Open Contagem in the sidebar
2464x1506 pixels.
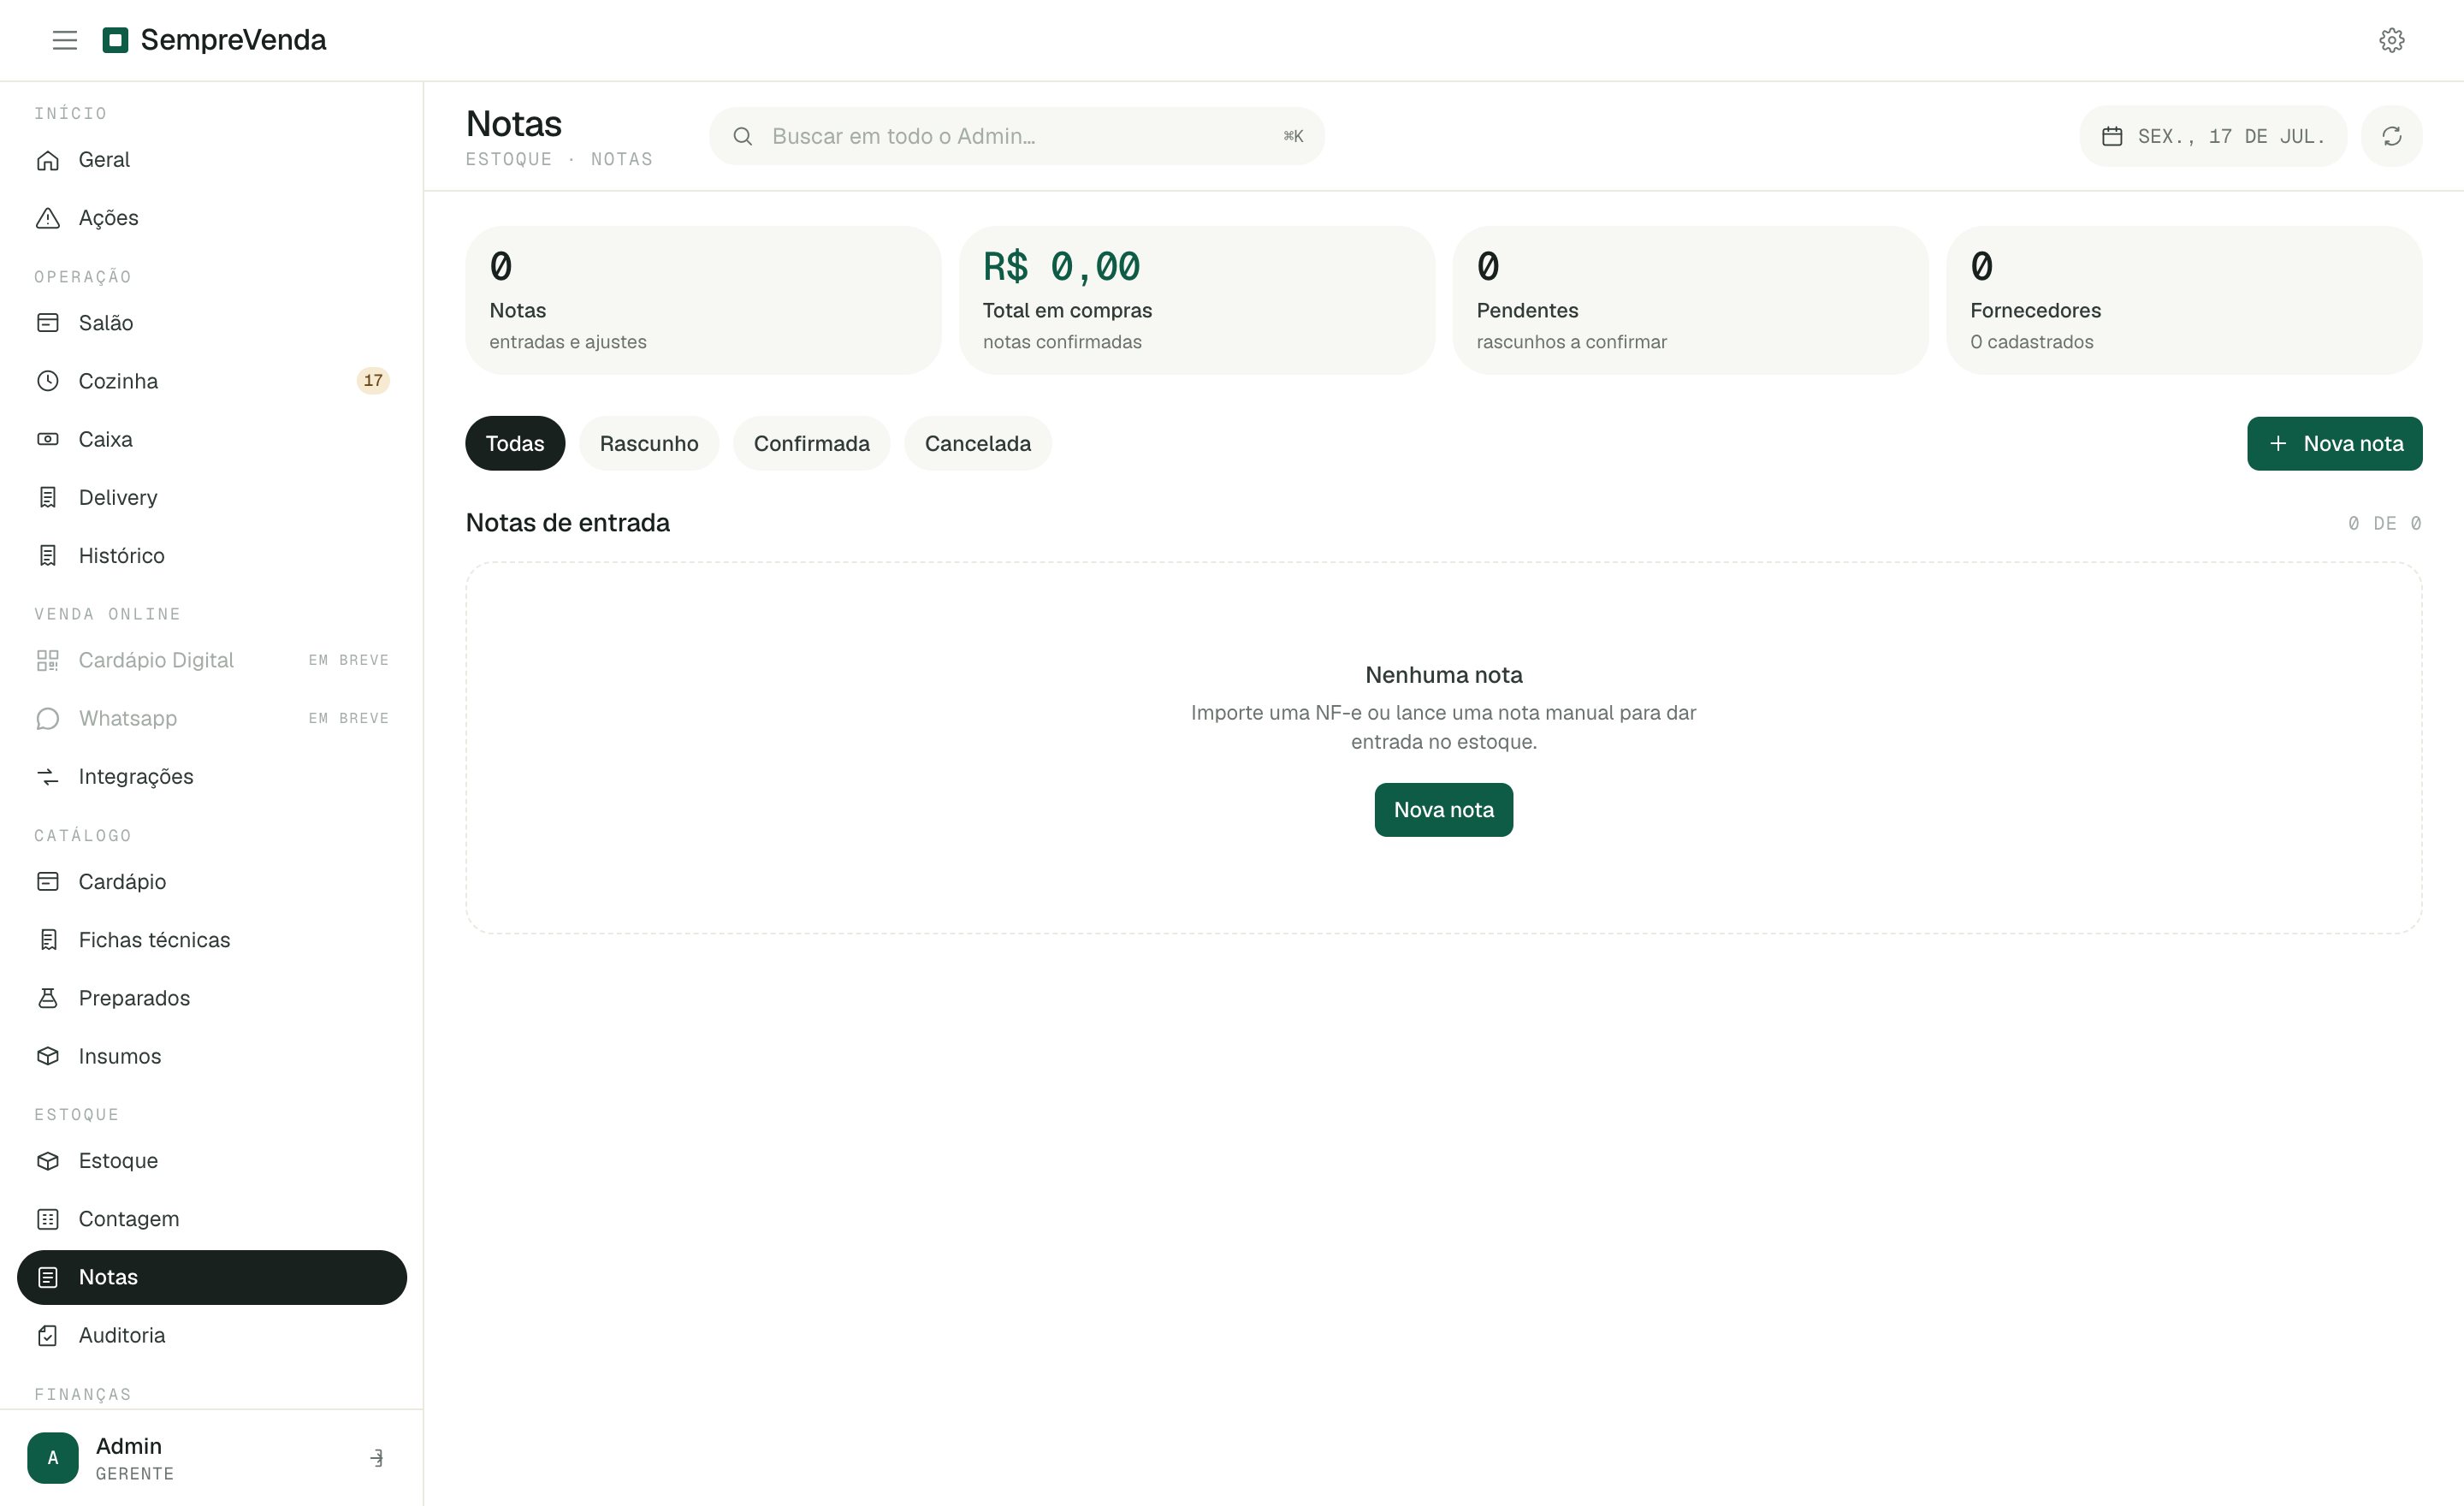[212, 1218]
